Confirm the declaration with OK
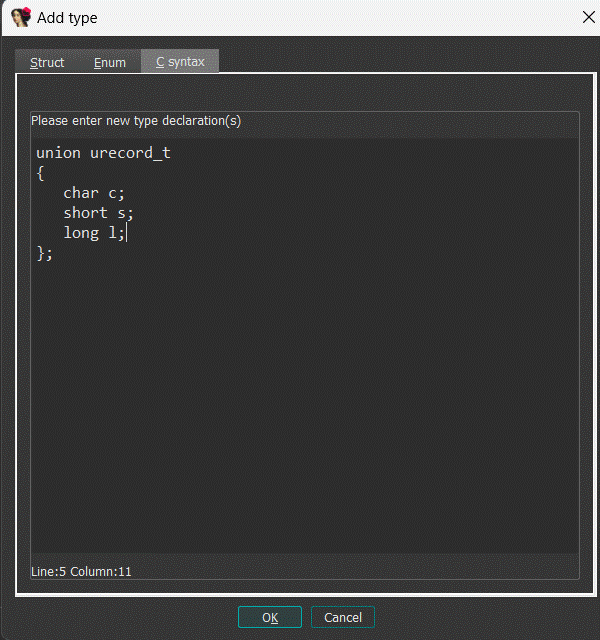 point(270,617)
